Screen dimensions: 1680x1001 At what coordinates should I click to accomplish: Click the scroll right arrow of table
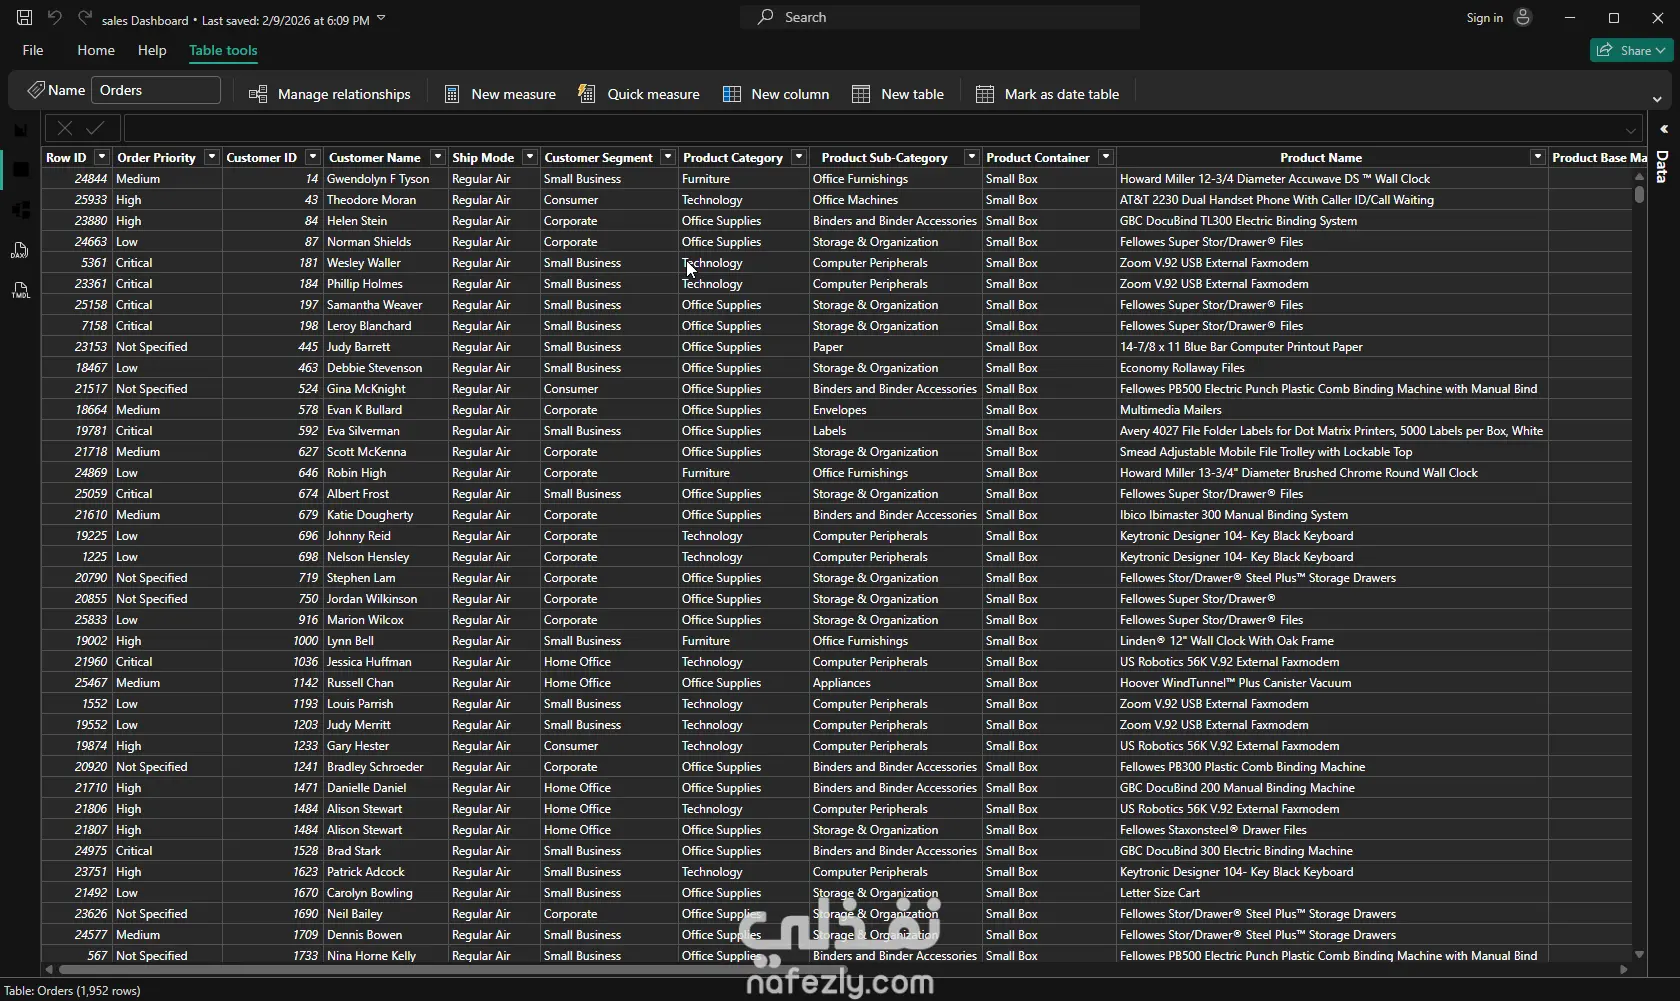point(1623,969)
